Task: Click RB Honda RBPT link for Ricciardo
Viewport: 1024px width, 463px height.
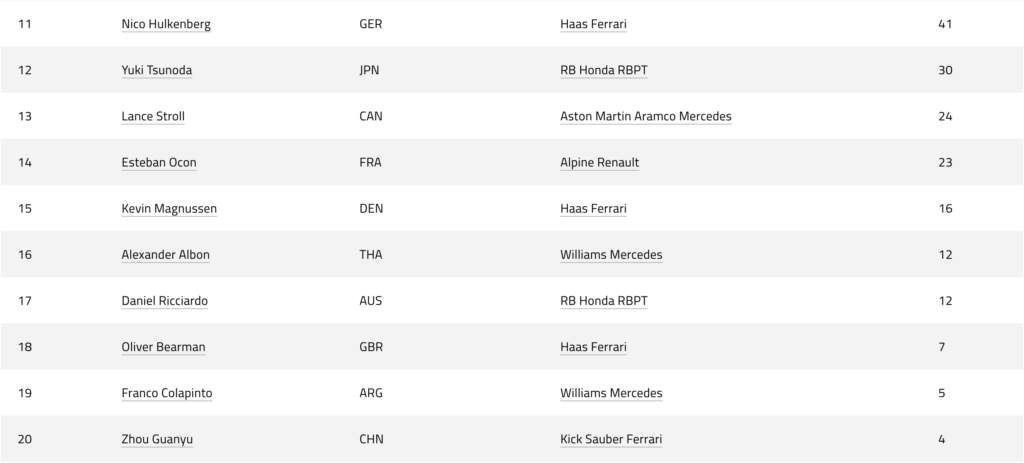Action: pos(603,301)
